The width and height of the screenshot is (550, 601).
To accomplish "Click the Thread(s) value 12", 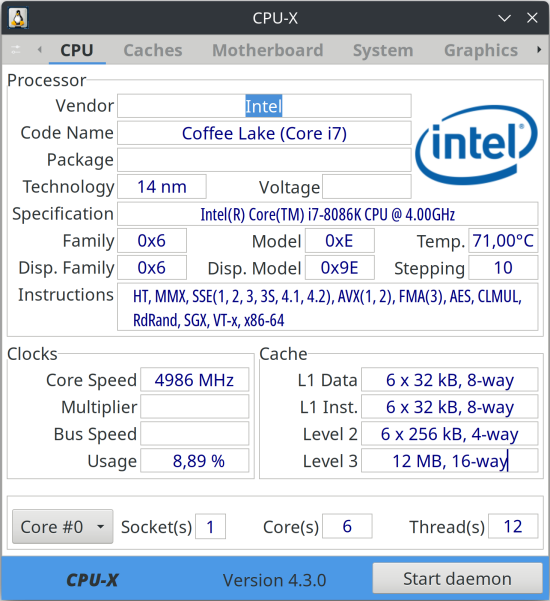I will coord(513,527).
